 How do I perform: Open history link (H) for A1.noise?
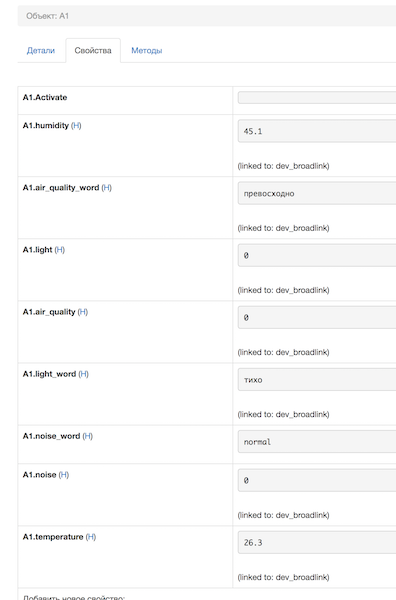64,474
